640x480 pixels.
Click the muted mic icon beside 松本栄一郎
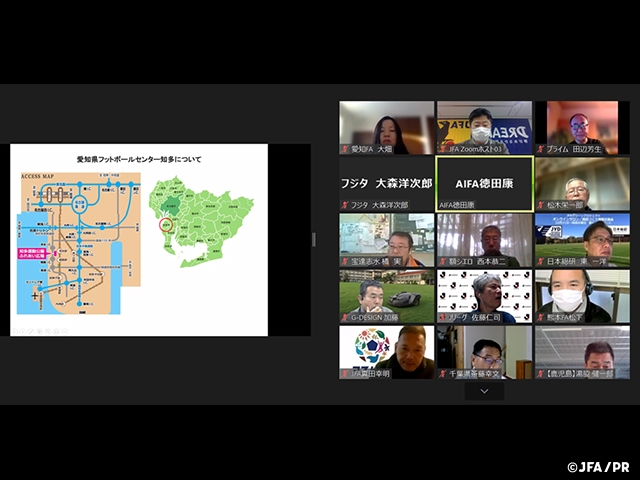[x=540, y=205]
